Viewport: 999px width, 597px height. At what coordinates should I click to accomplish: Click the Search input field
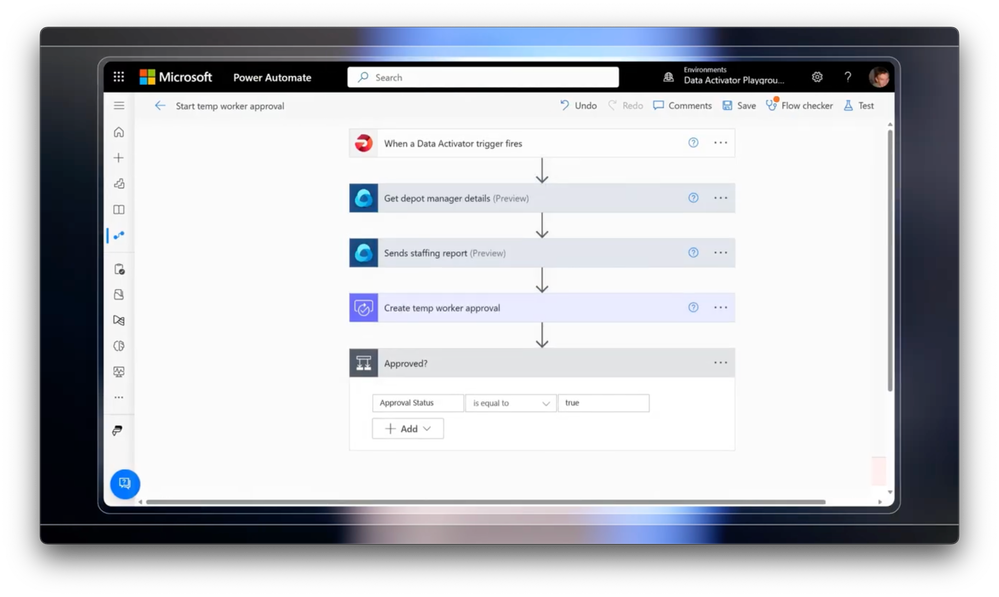483,77
